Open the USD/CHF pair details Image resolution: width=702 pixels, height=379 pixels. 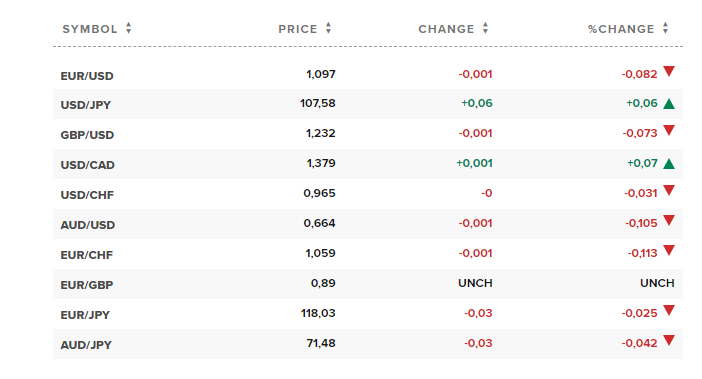tap(87, 195)
